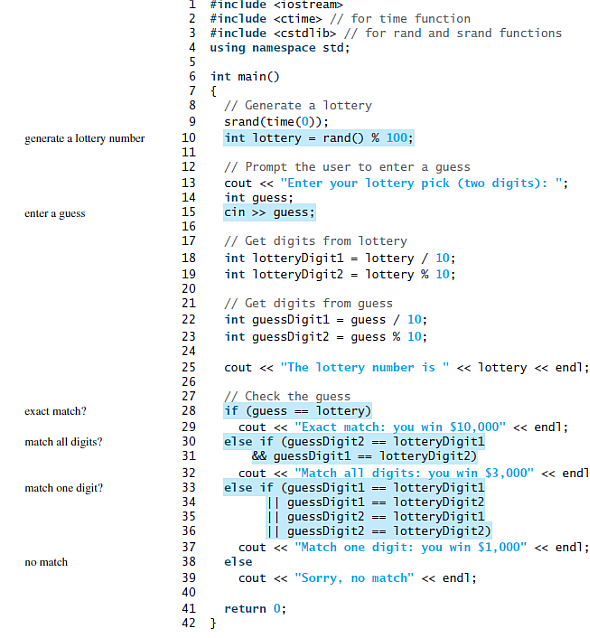Click the highlighted 'if (guess == lottery)' condition
The image size is (590, 638).
pyautogui.click(x=297, y=411)
